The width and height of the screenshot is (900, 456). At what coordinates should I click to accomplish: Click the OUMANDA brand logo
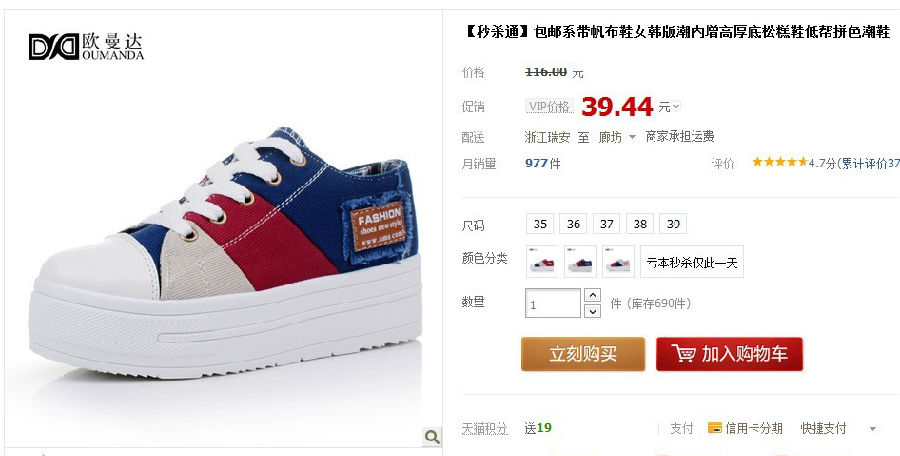(86, 47)
